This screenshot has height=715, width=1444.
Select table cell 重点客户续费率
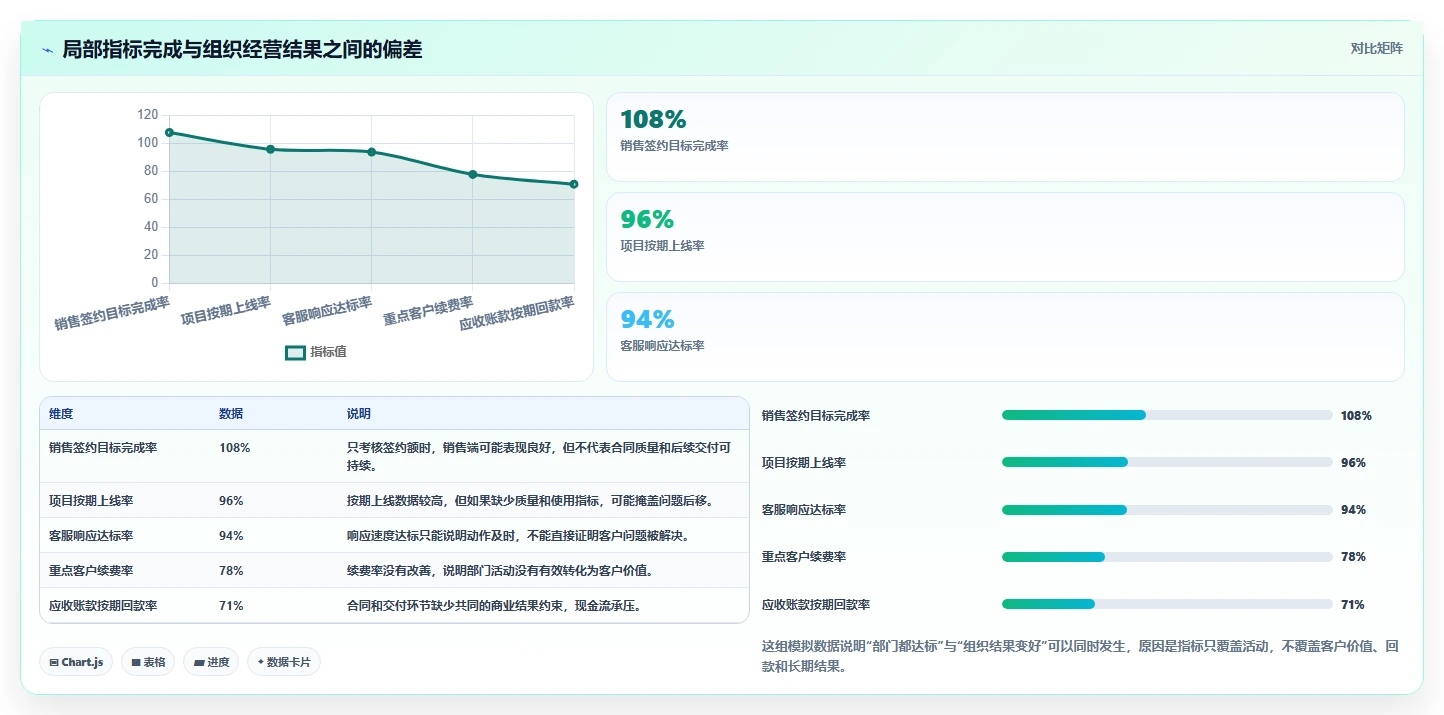point(91,570)
